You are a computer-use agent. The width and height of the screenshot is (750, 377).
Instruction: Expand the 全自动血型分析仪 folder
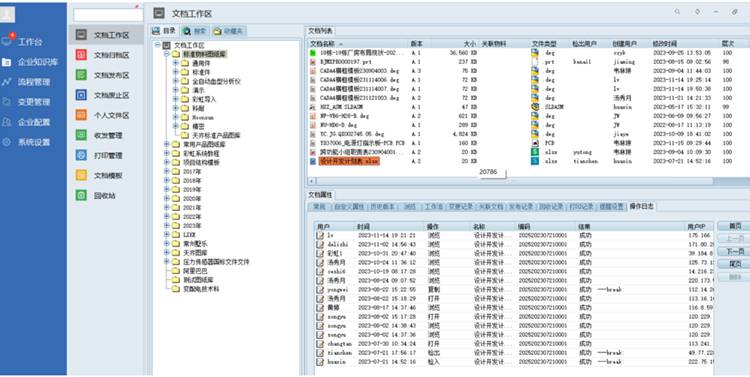click(176, 81)
